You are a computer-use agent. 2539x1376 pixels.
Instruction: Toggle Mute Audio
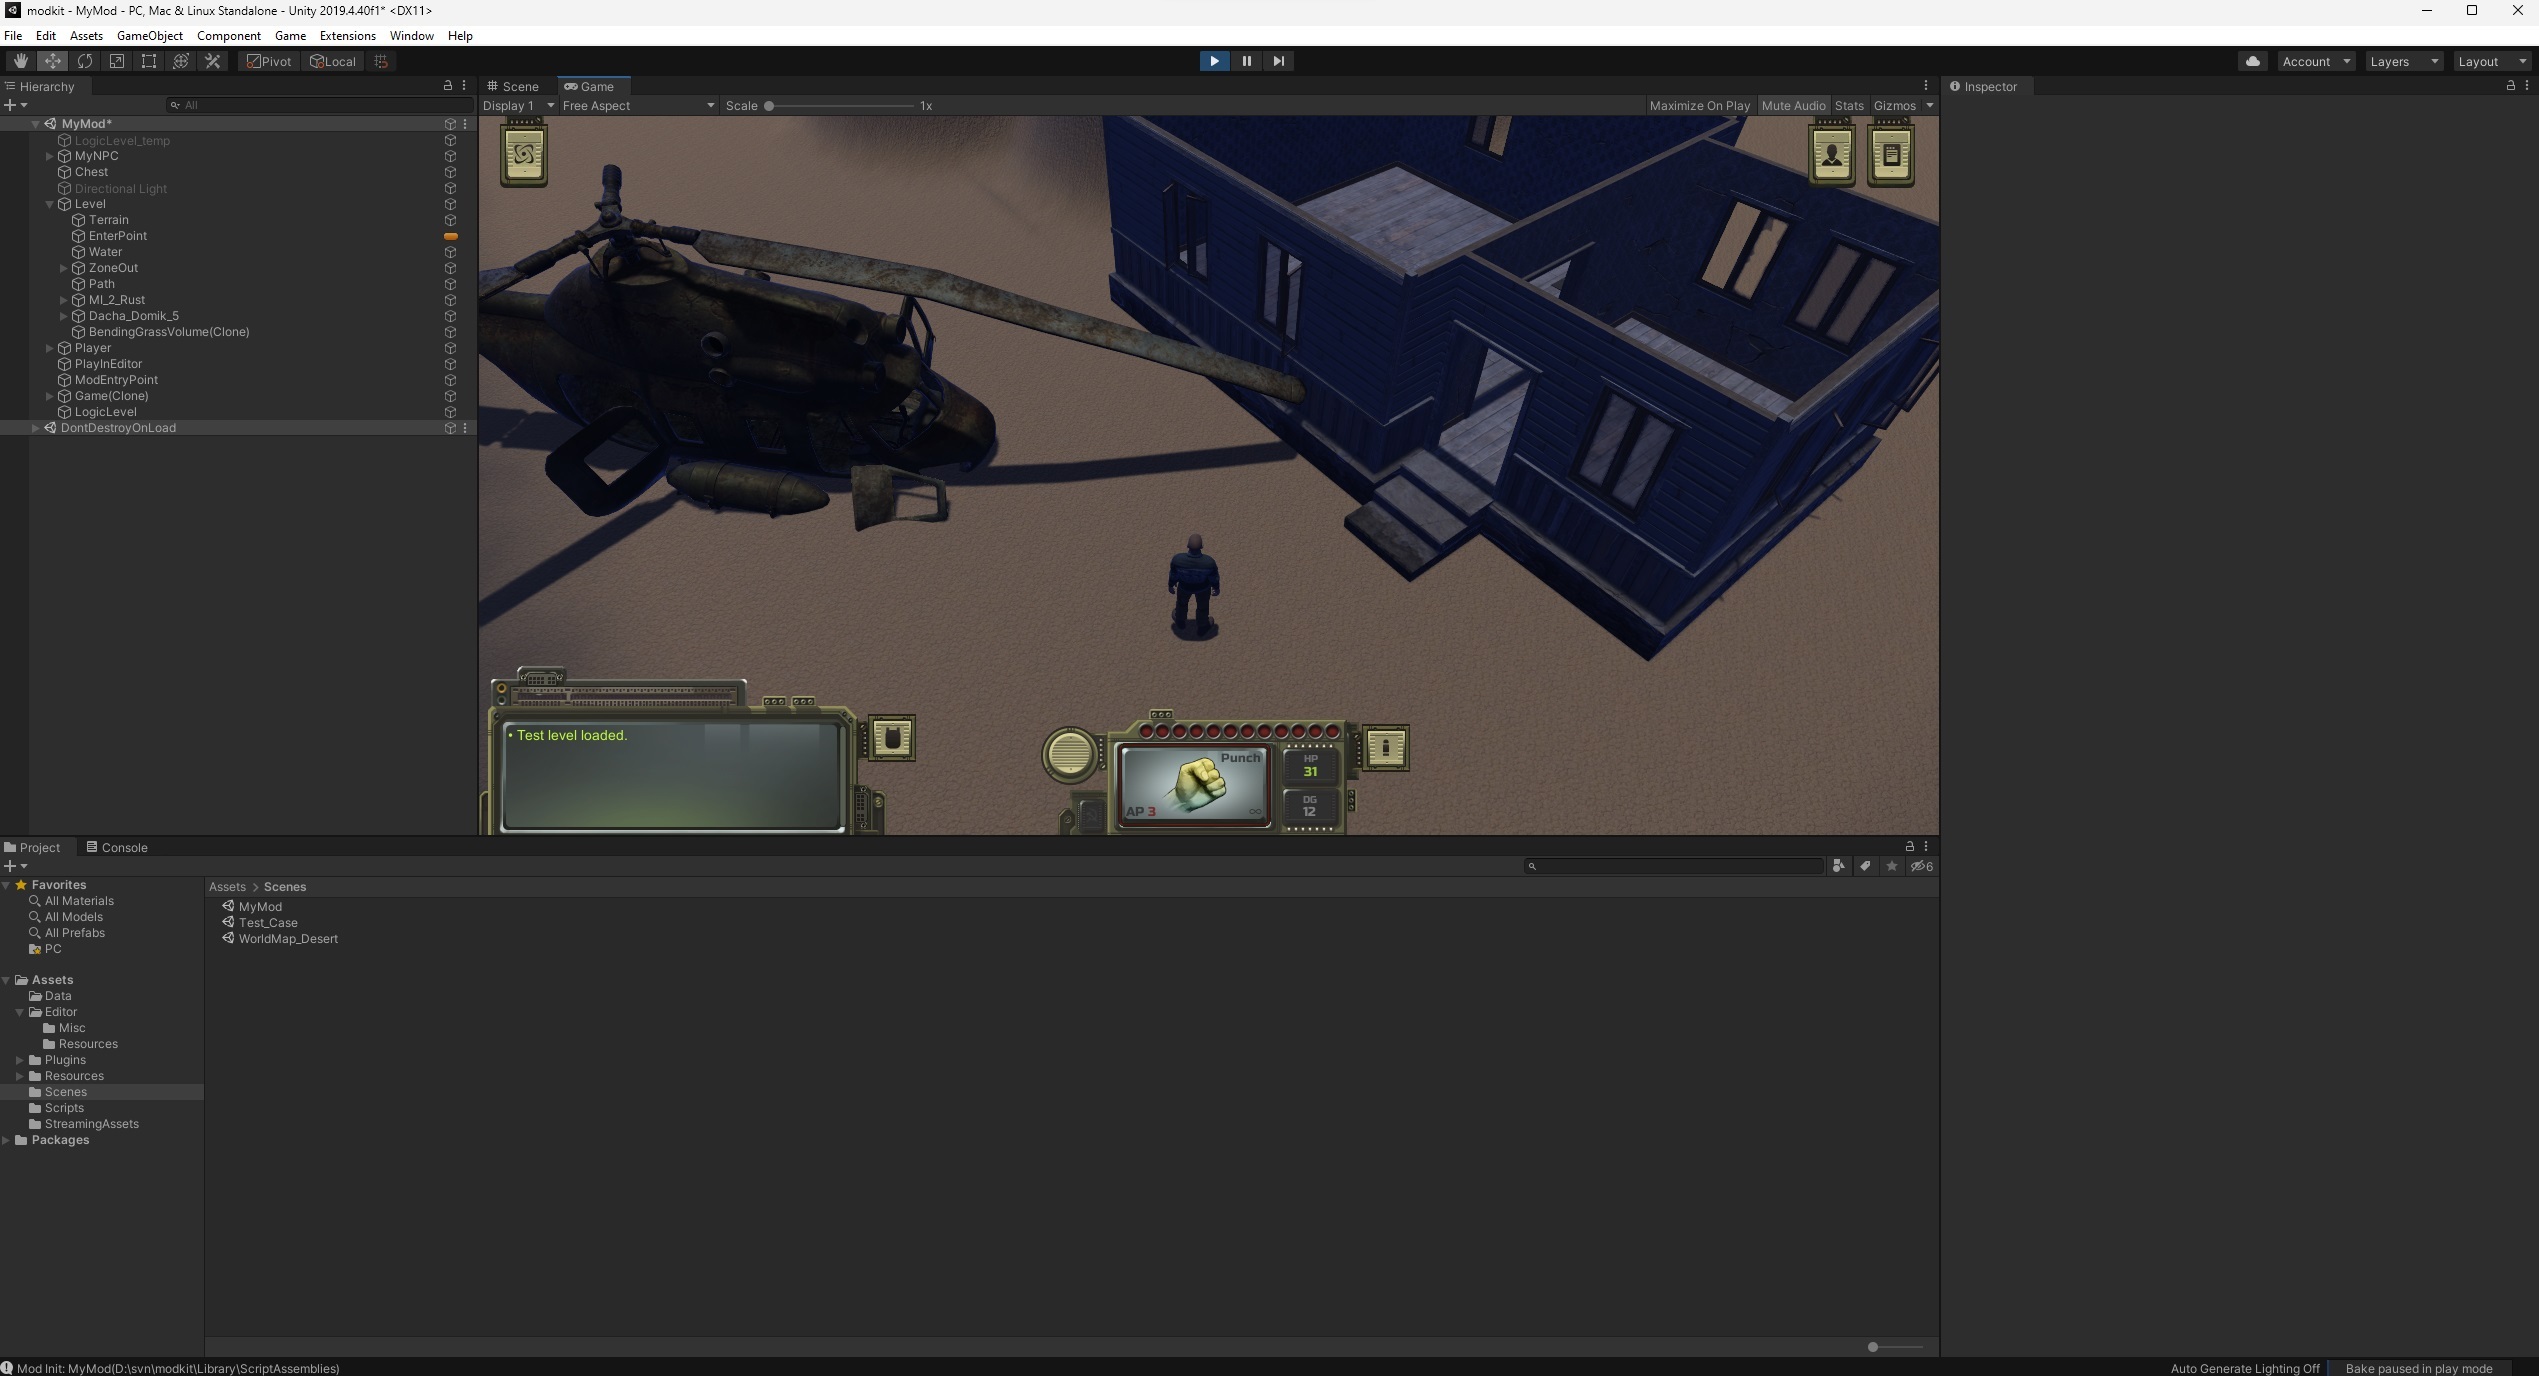point(1793,105)
